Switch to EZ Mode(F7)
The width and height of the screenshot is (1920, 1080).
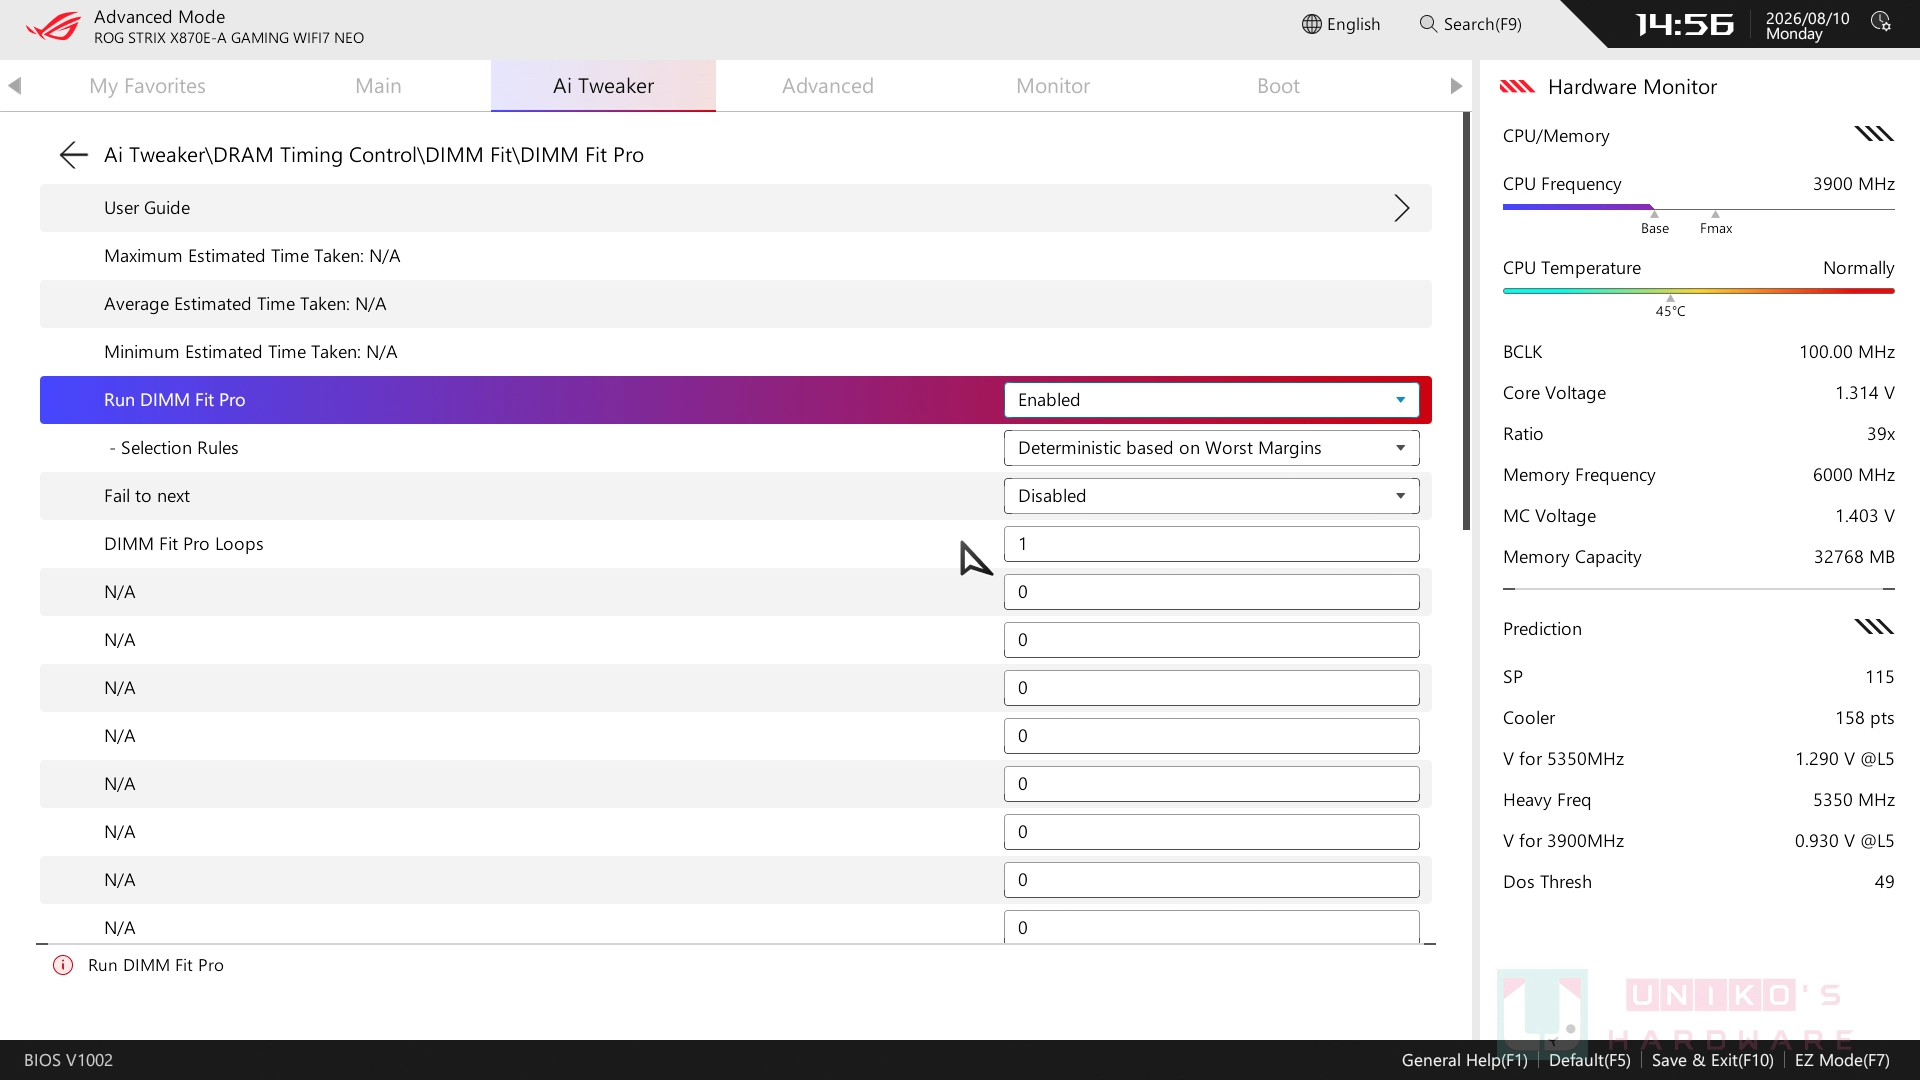pos(1842,1060)
